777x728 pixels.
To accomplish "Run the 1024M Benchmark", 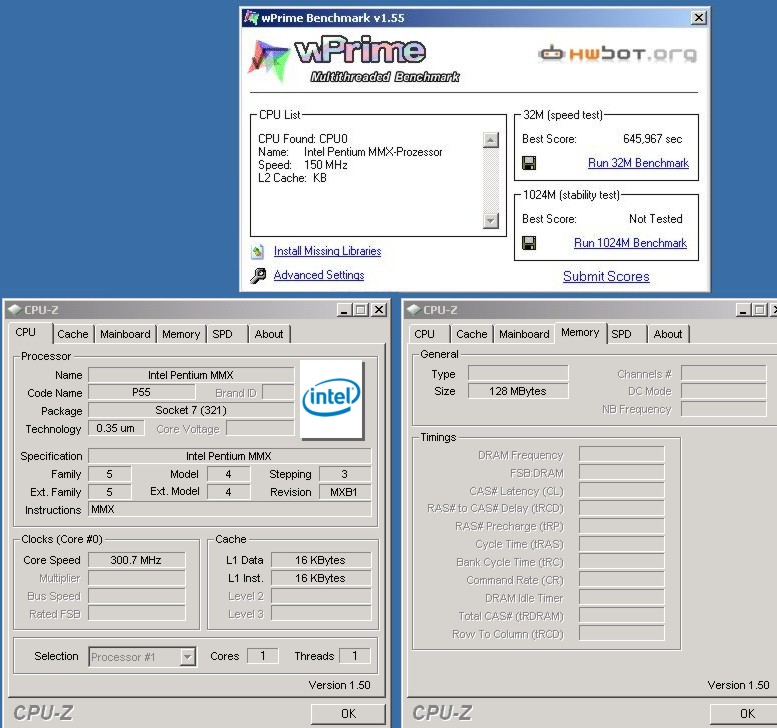I will pyautogui.click(x=630, y=243).
